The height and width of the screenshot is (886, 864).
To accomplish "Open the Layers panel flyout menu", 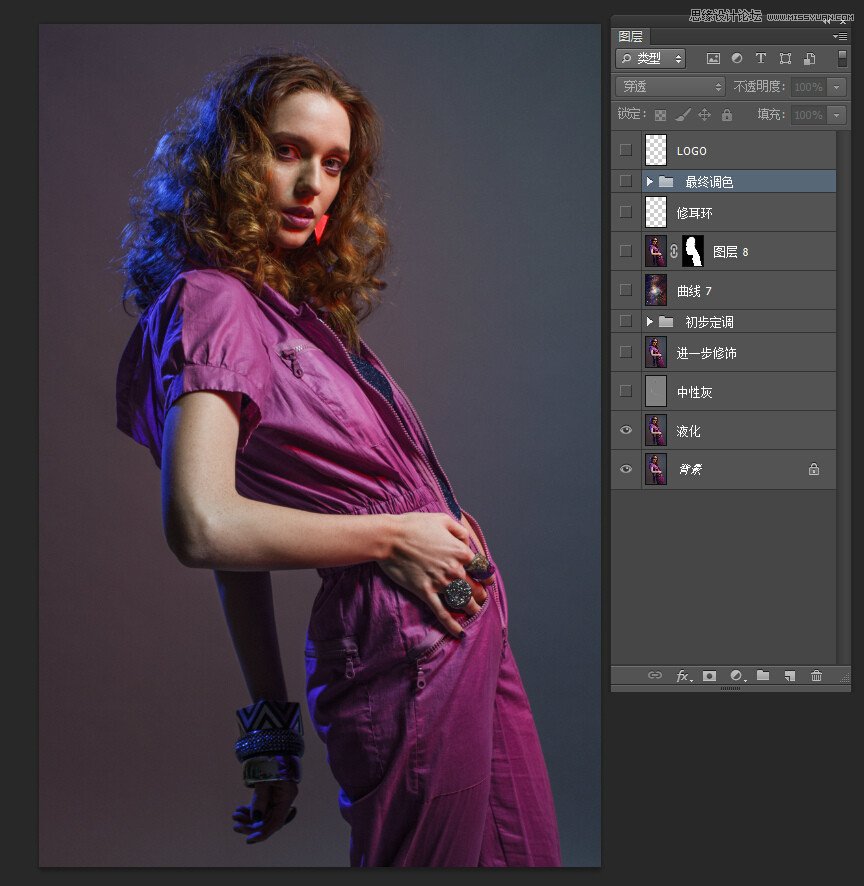I will 840,36.
